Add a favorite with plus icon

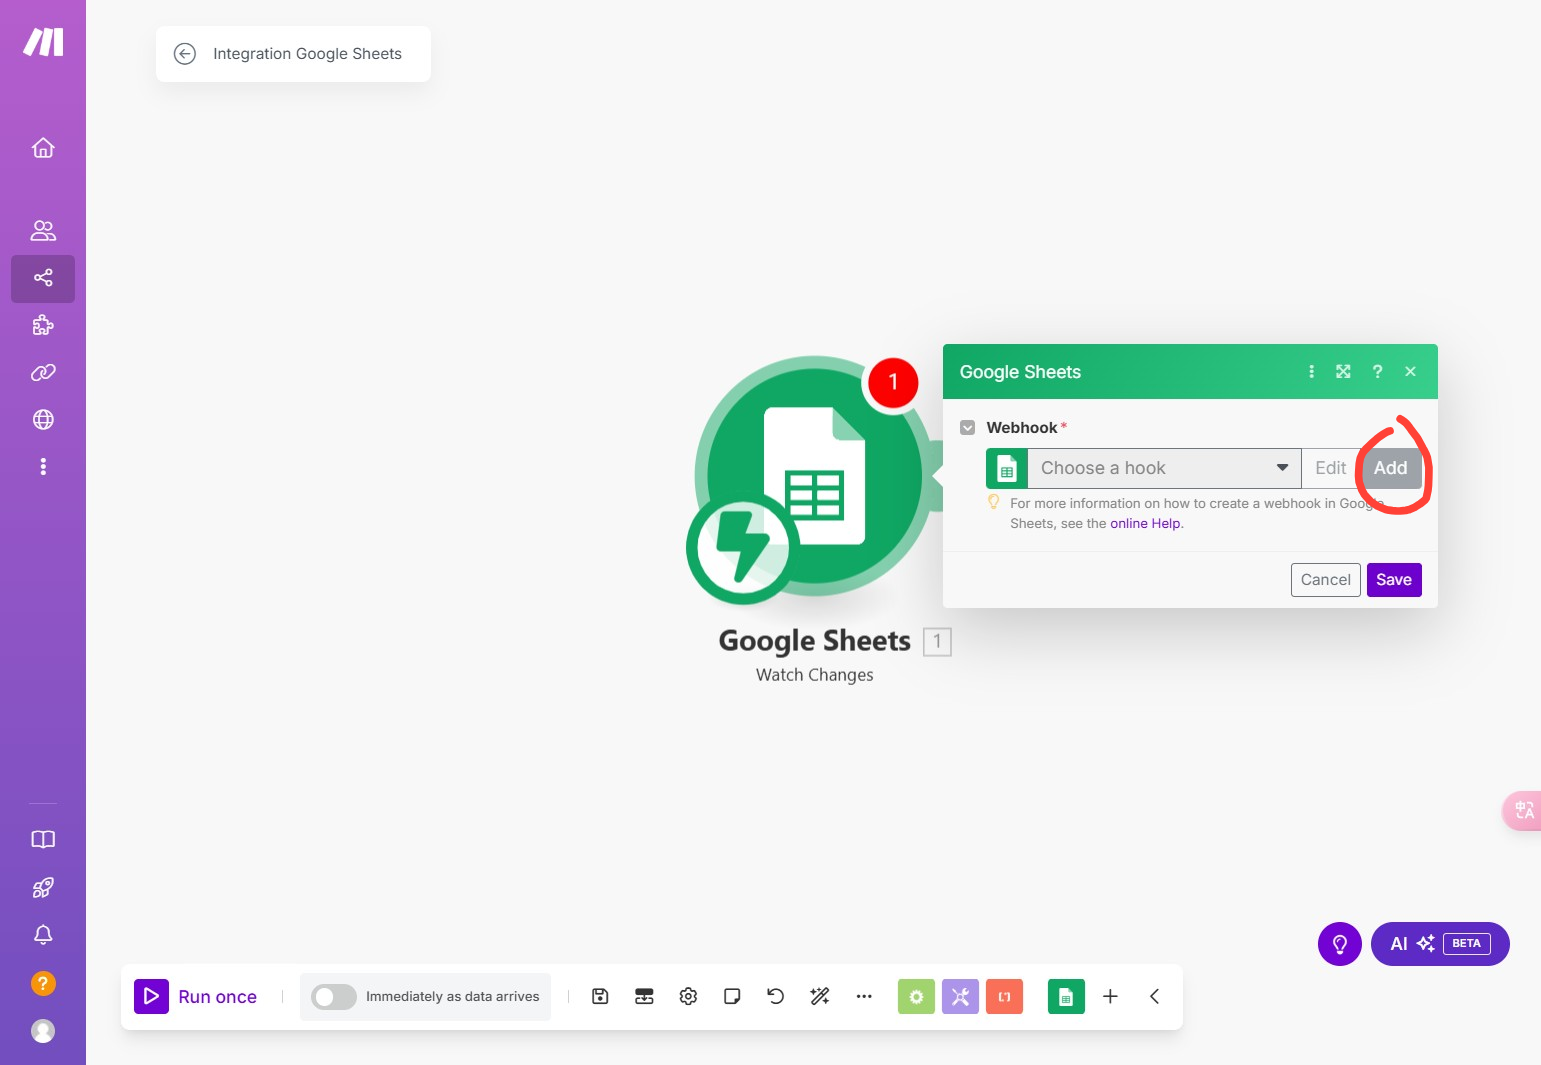tap(1110, 996)
